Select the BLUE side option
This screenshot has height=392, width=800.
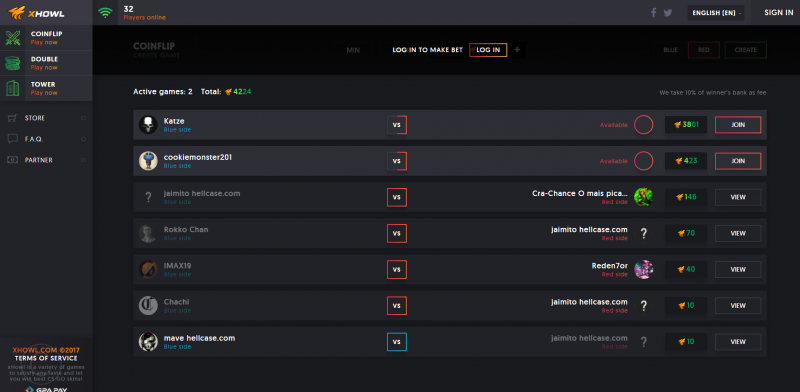point(670,50)
